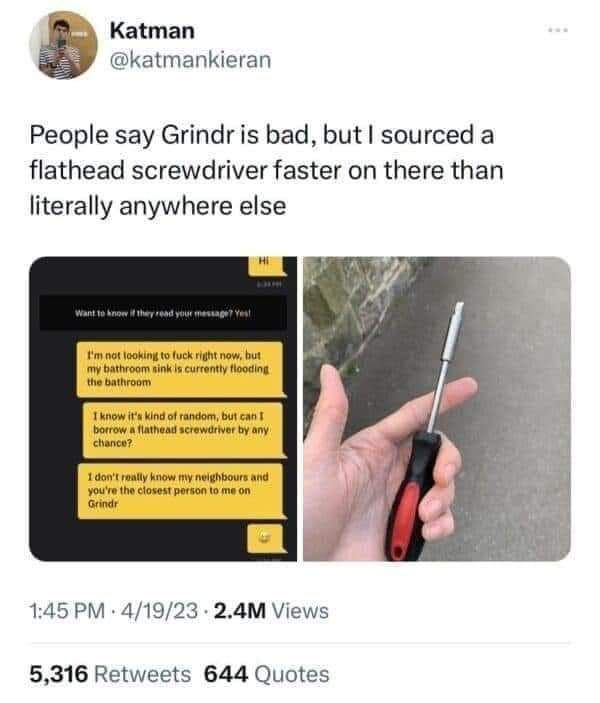This screenshot has height=703, width=600.
Task: View the 5,316 Retweets list
Action: [110, 674]
